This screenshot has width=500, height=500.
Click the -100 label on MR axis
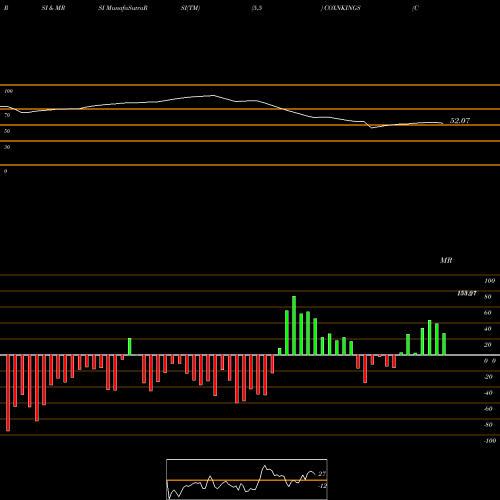[x=490, y=441]
